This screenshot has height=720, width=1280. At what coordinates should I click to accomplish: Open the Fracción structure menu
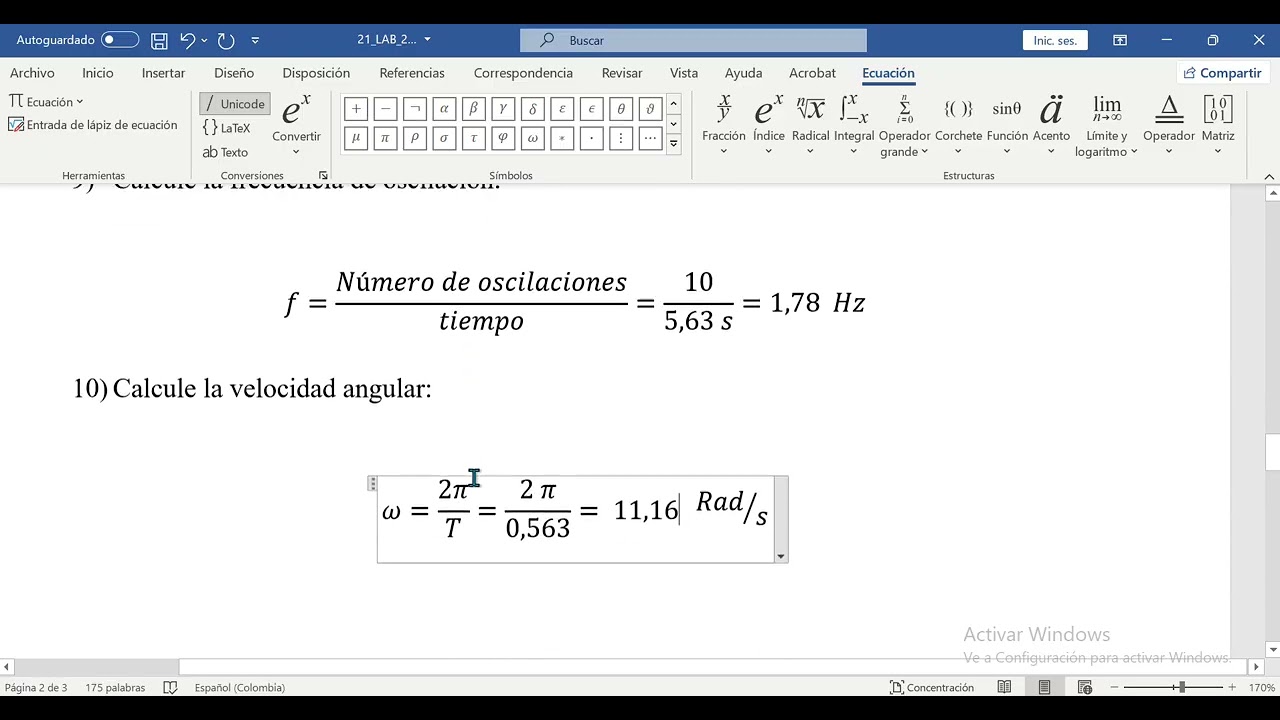click(724, 125)
